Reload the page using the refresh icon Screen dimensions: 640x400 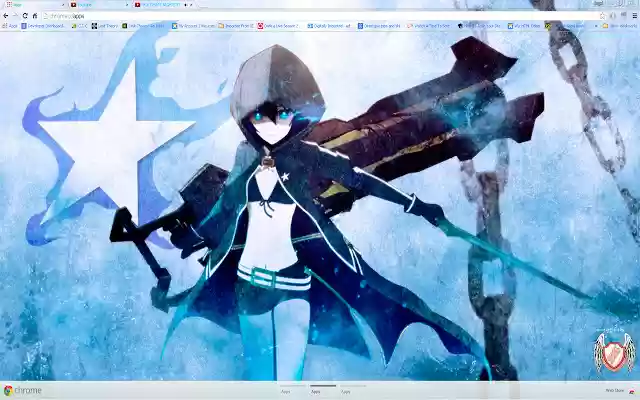25,16
